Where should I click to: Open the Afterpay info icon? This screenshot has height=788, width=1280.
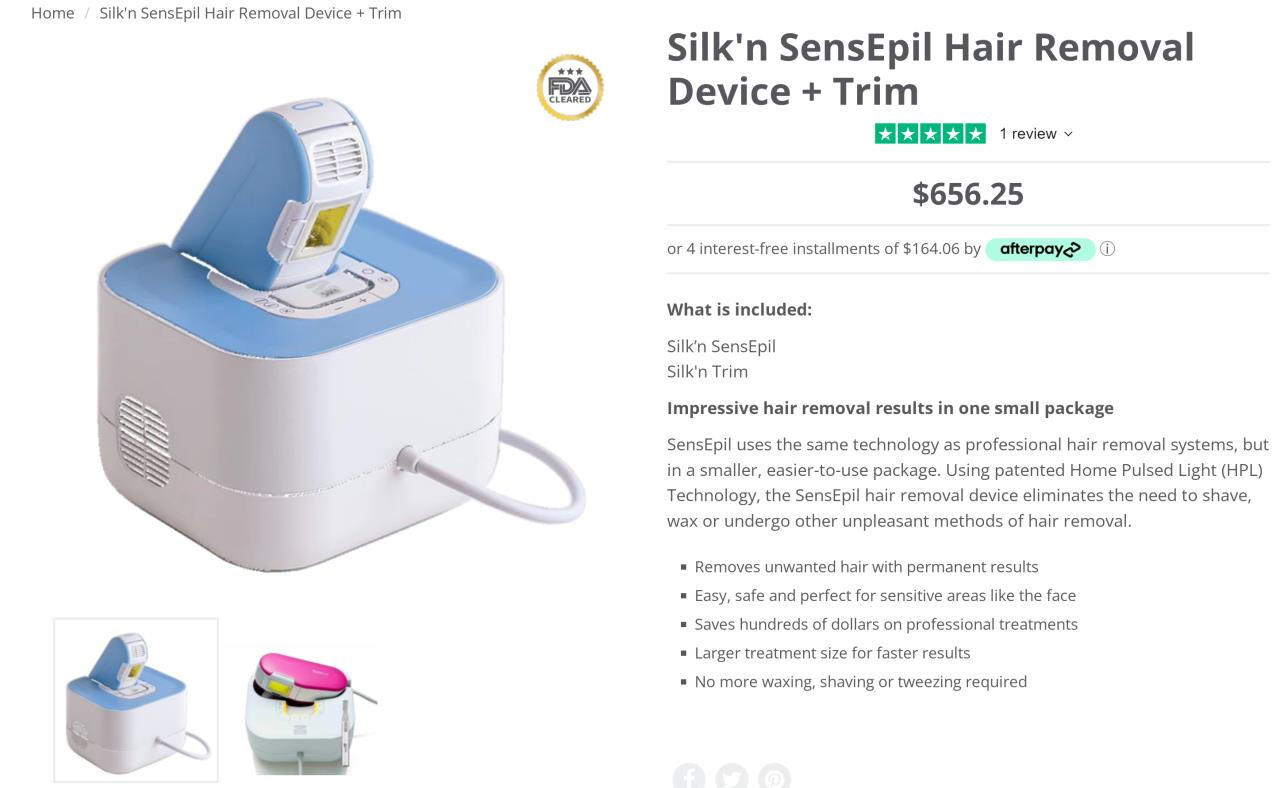tap(1107, 249)
